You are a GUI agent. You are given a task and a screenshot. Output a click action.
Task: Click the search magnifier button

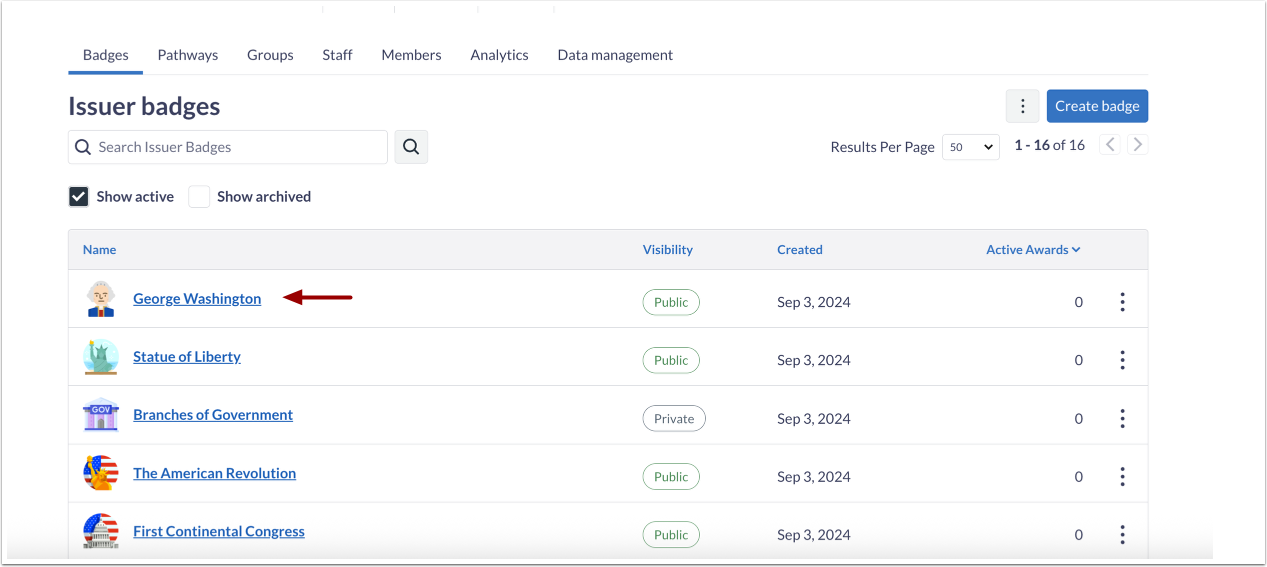click(411, 147)
